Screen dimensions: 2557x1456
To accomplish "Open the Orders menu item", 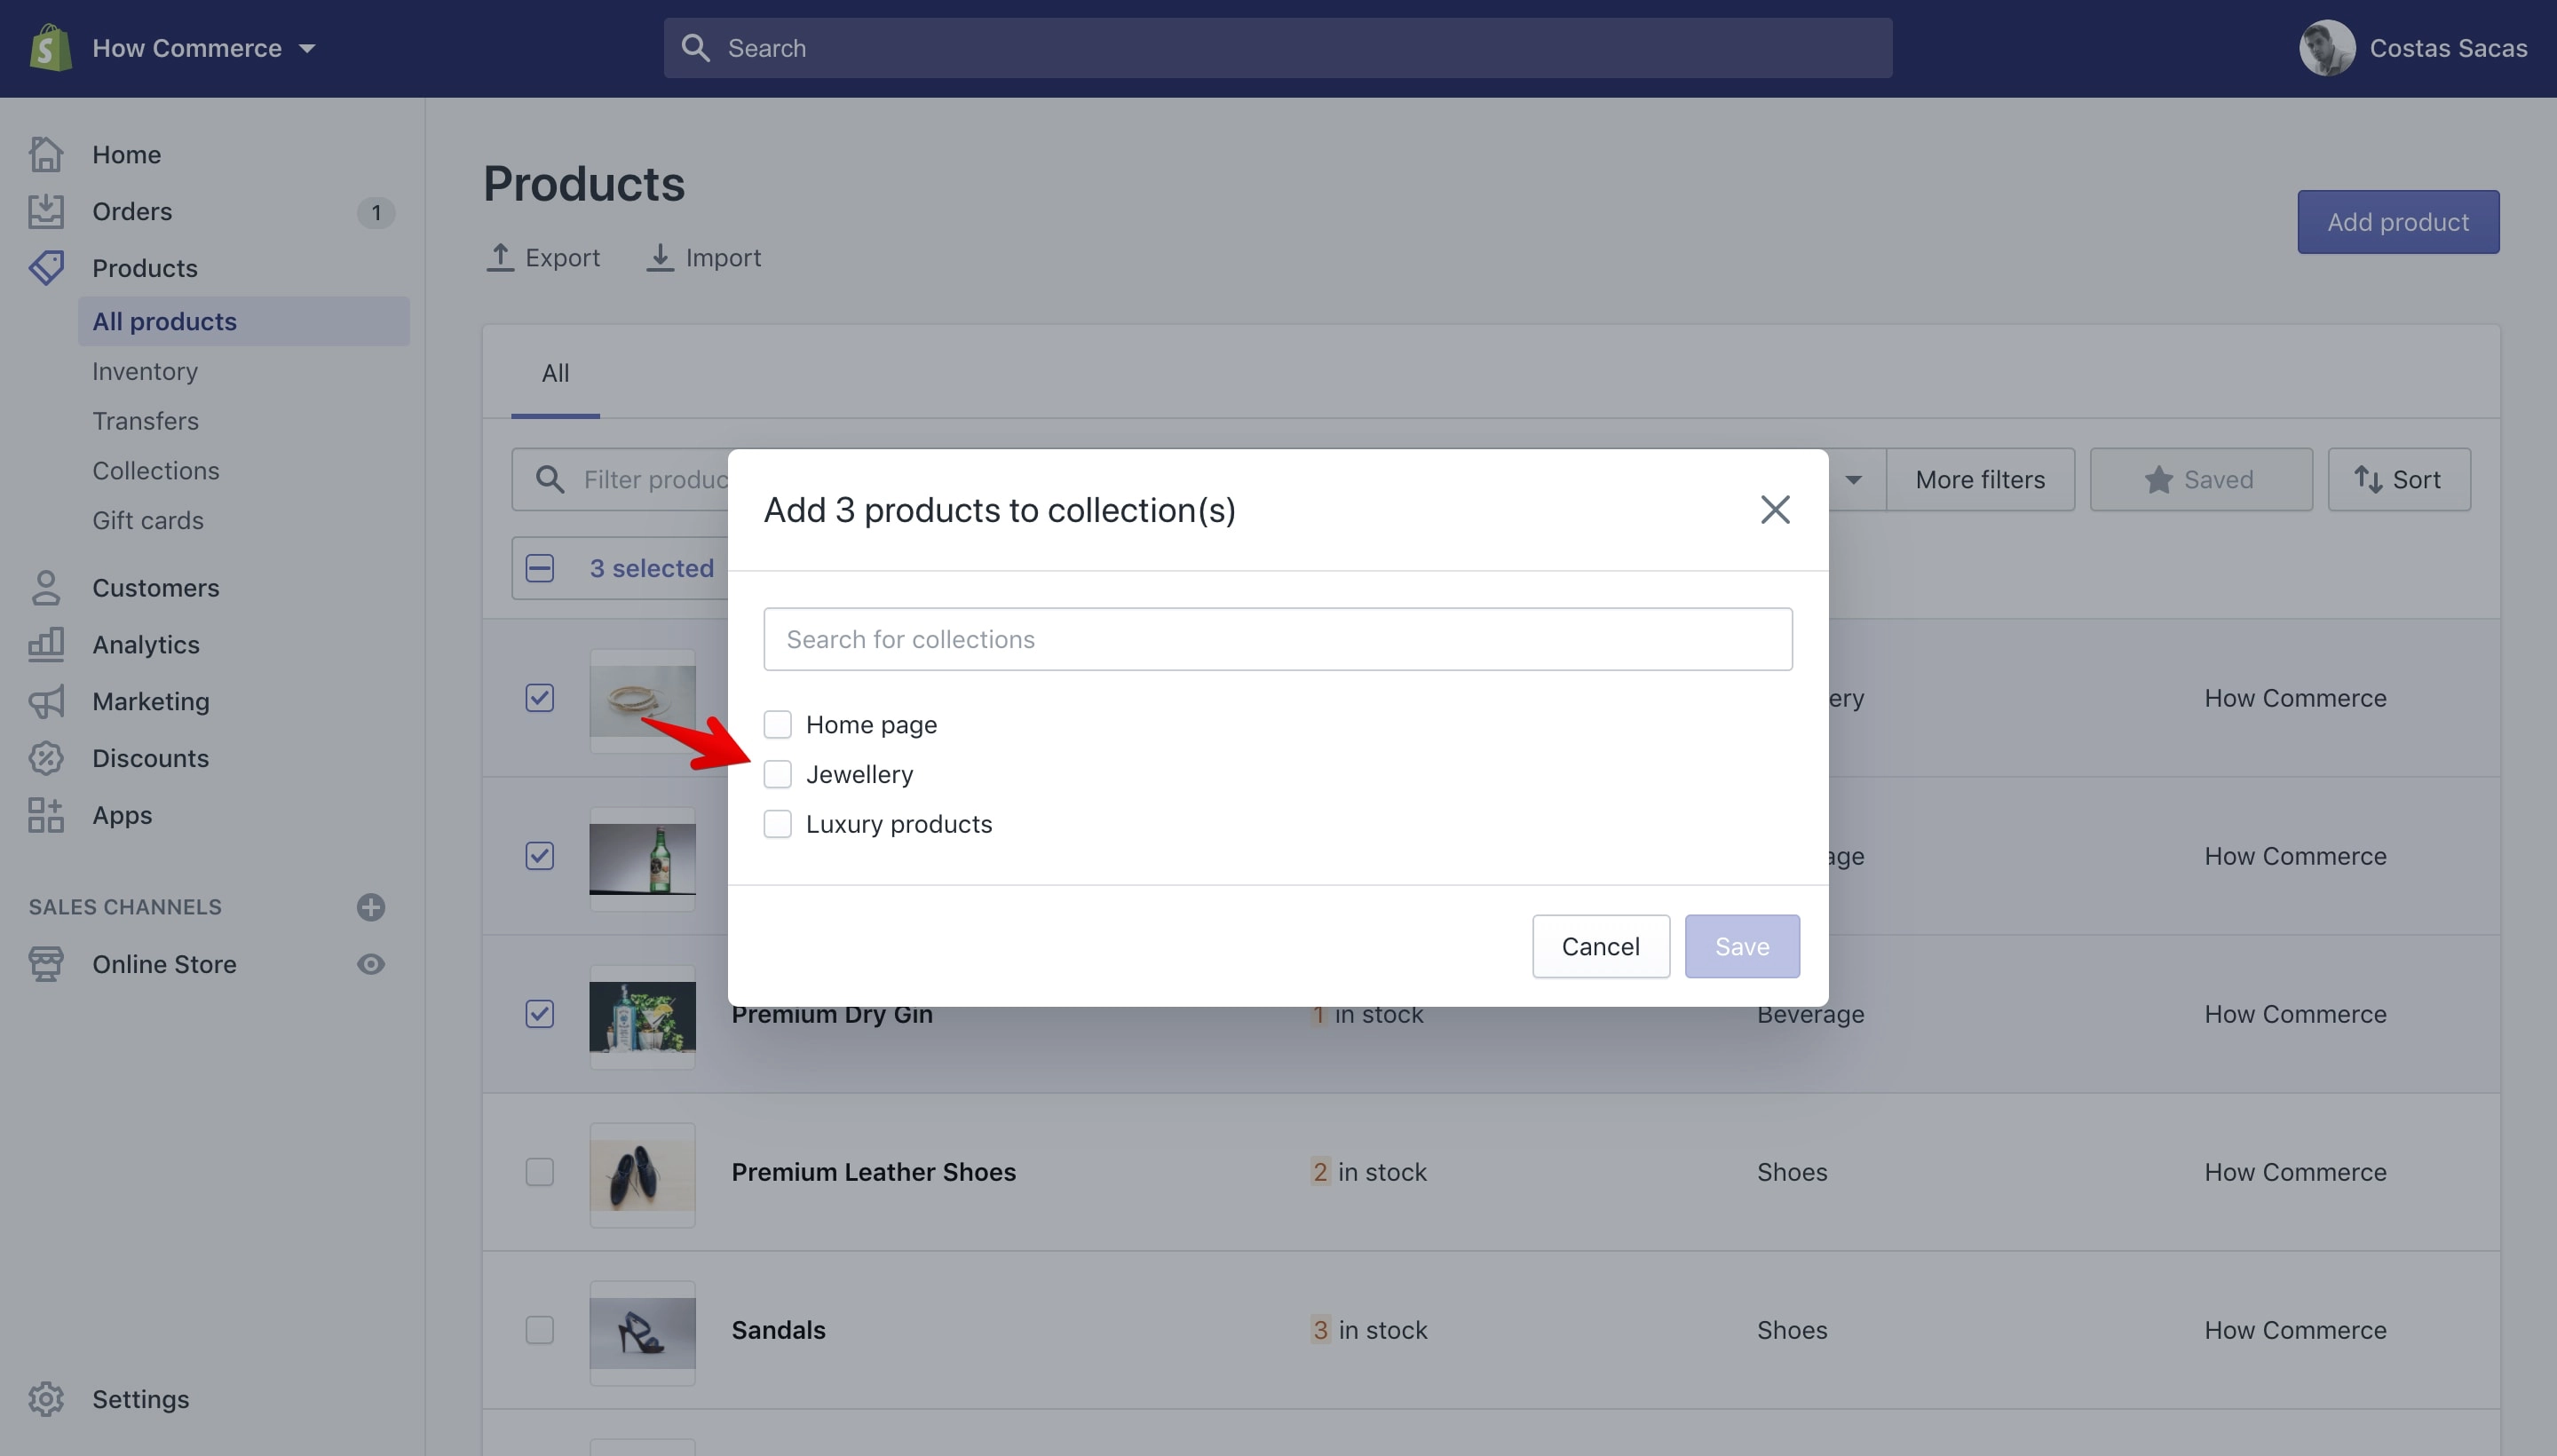I will [132, 211].
